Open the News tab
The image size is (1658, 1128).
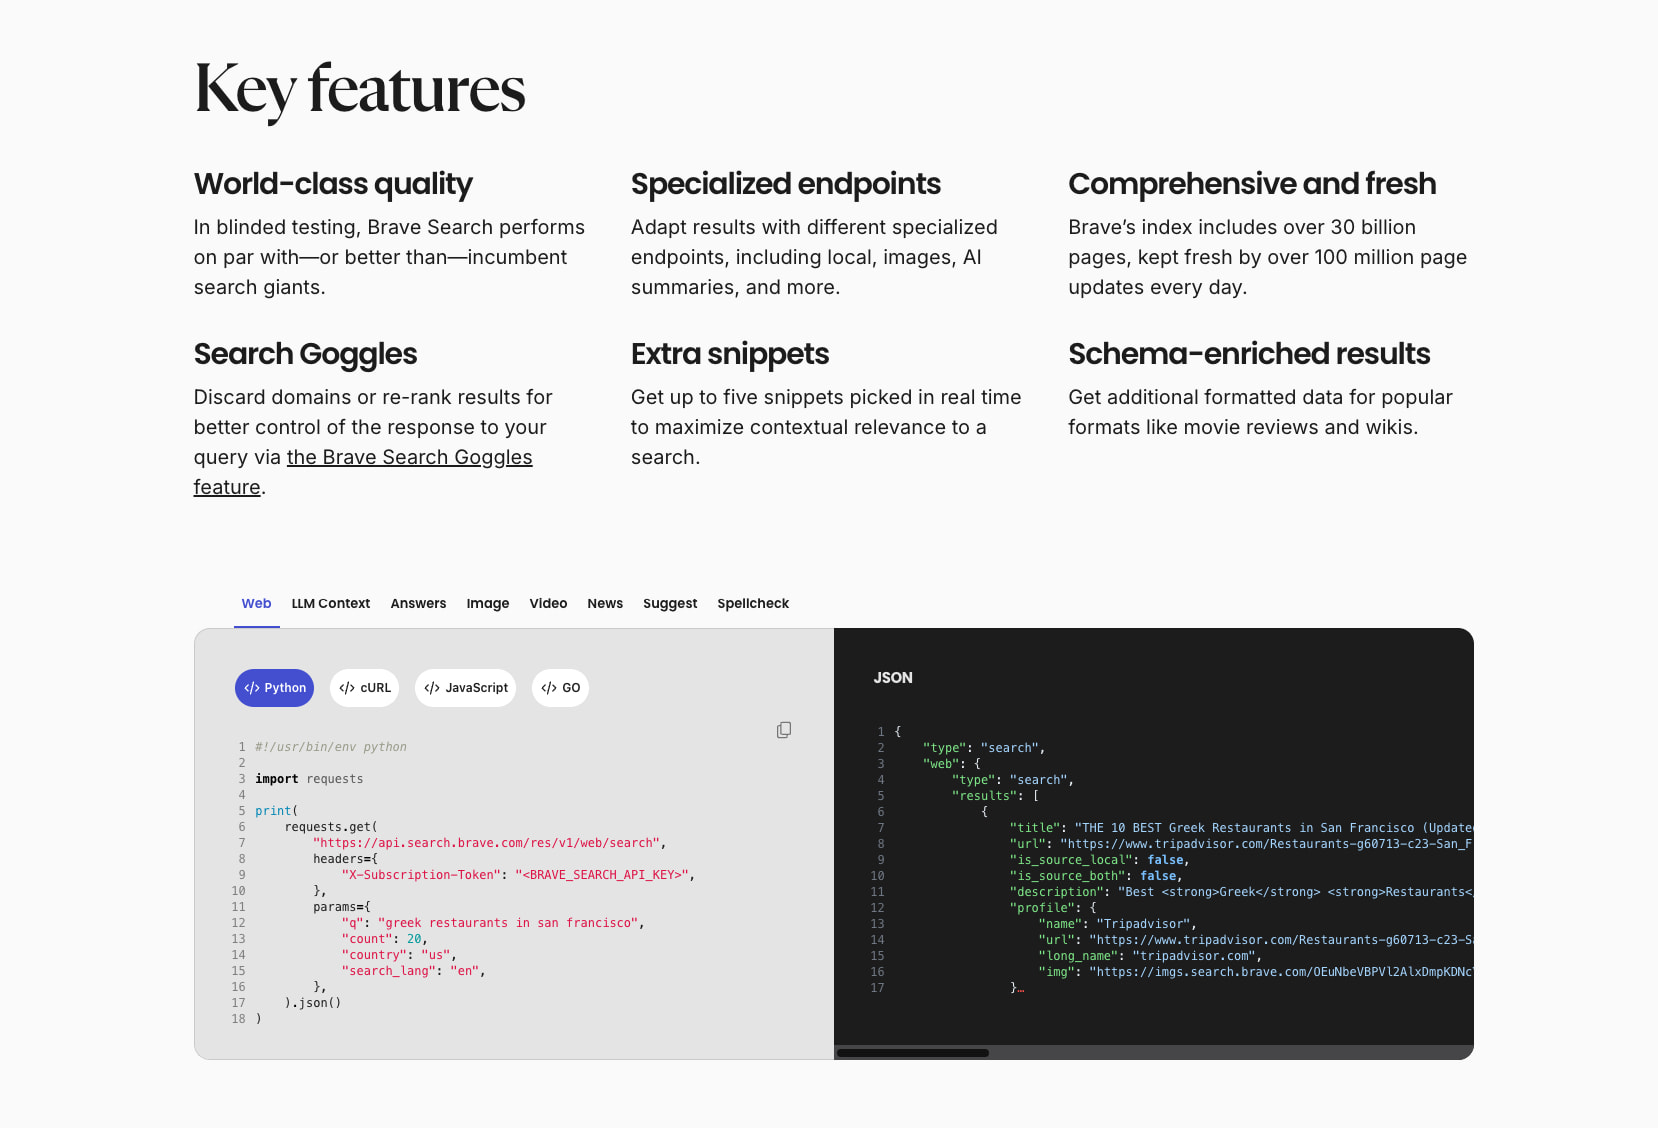(605, 603)
